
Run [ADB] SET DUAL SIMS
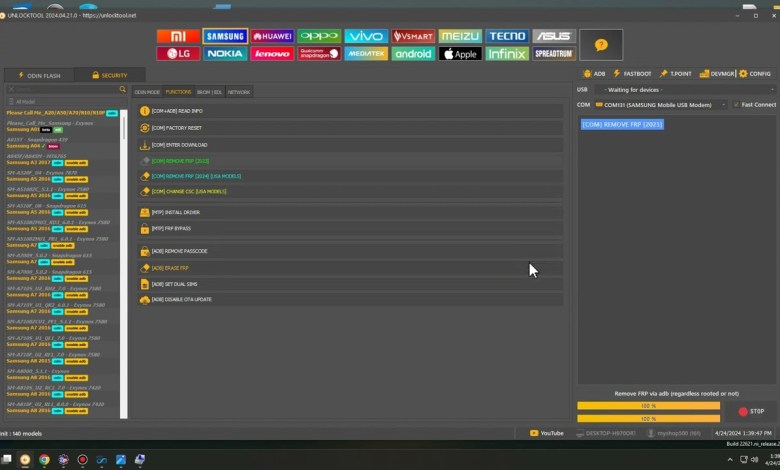351,284
